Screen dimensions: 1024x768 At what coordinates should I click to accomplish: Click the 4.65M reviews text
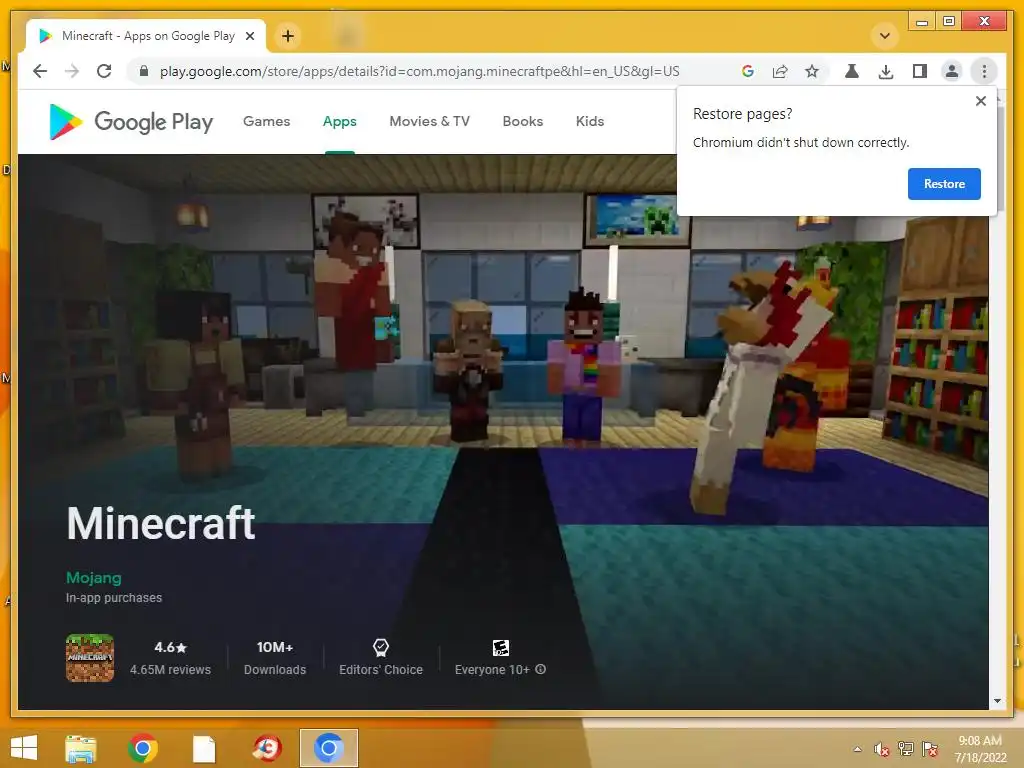point(170,669)
